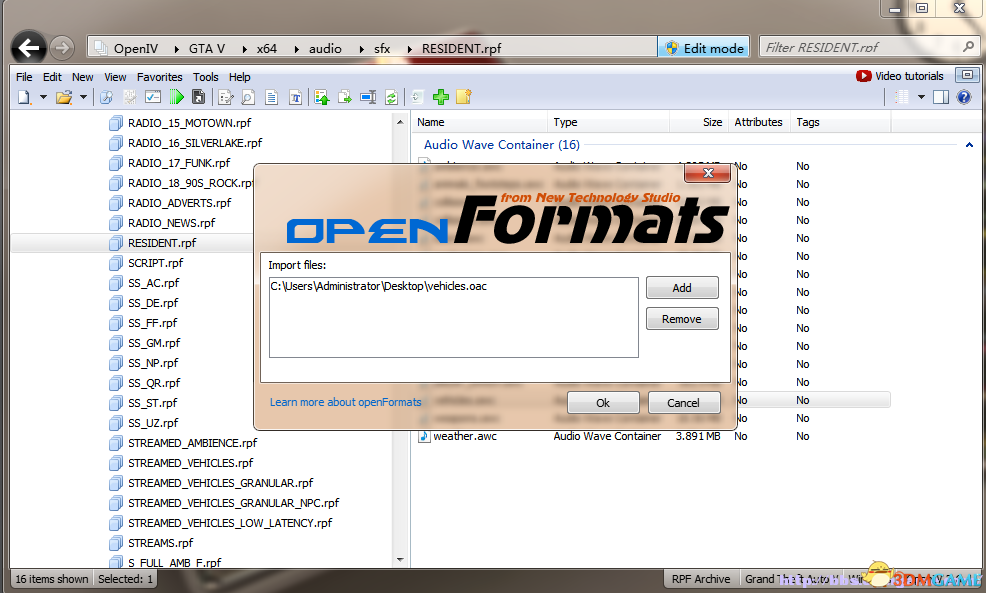This screenshot has height=593, width=986.
Task: Click the search magnifier in the filter box
Action: click(968, 47)
